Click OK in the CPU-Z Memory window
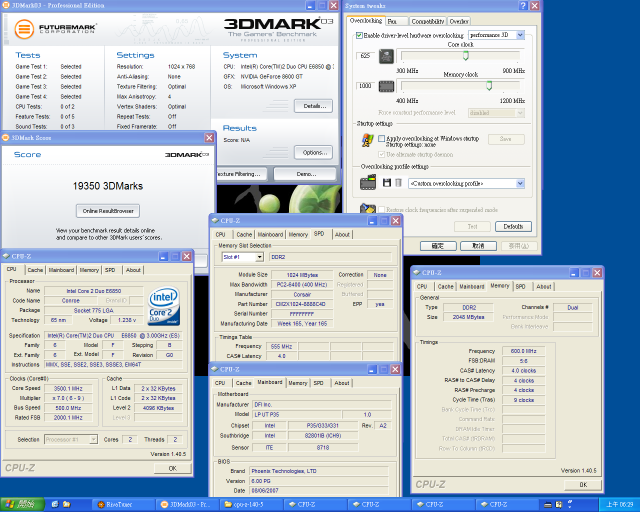This screenshot has height=512, width=640. (x=583, y=485)
